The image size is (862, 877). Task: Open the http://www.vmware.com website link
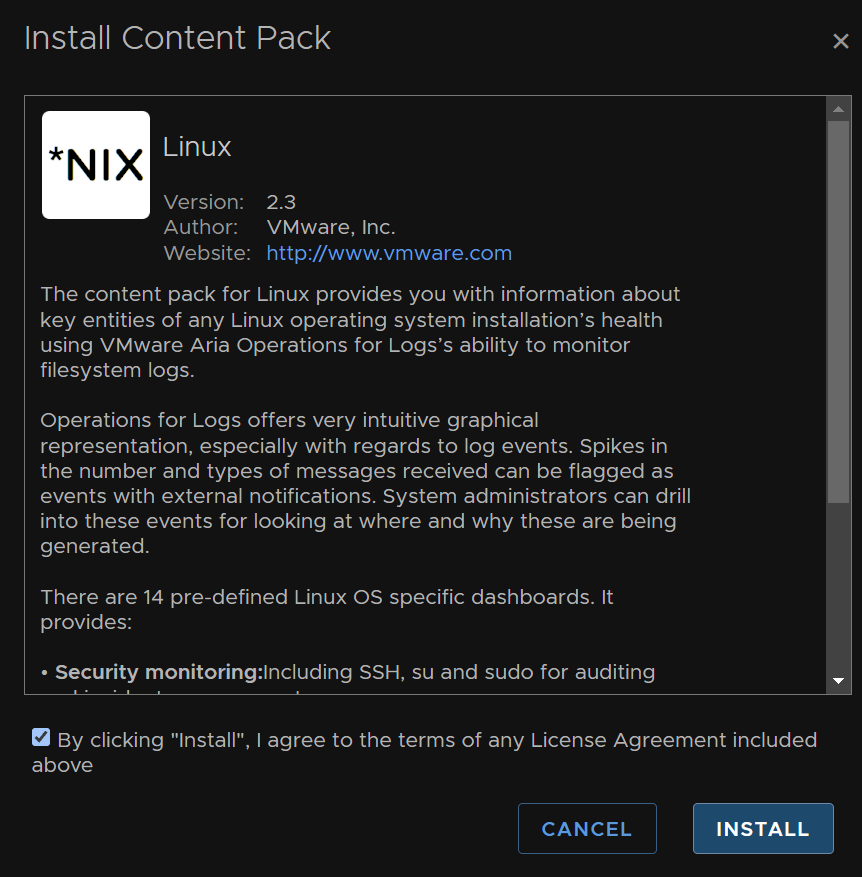389,253
